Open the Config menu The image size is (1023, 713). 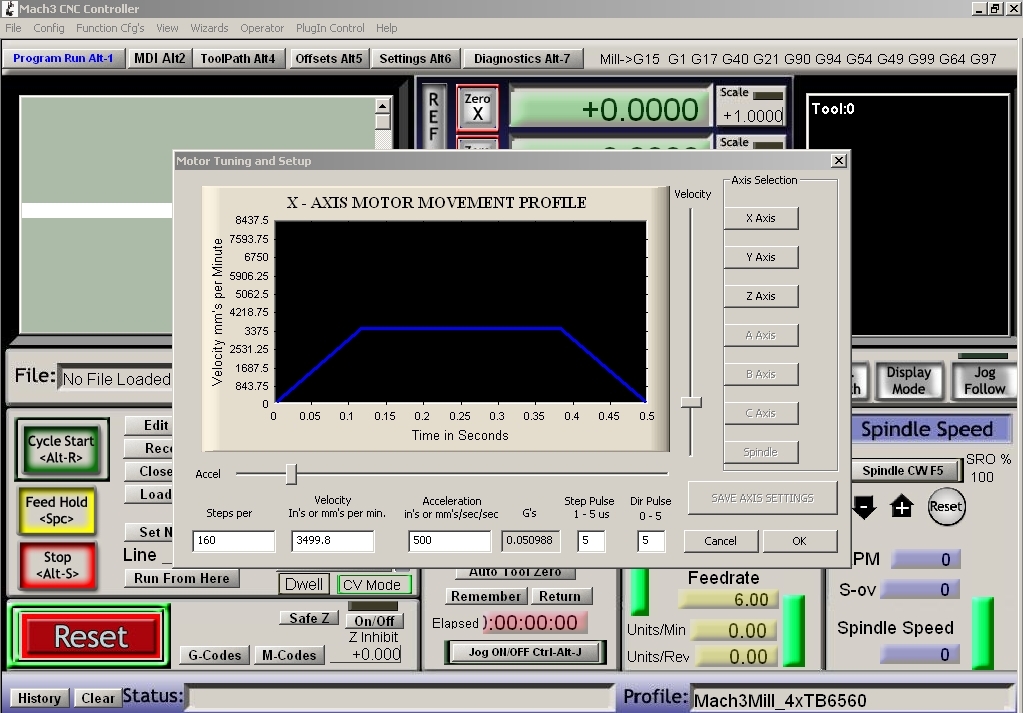coord(49,28)
